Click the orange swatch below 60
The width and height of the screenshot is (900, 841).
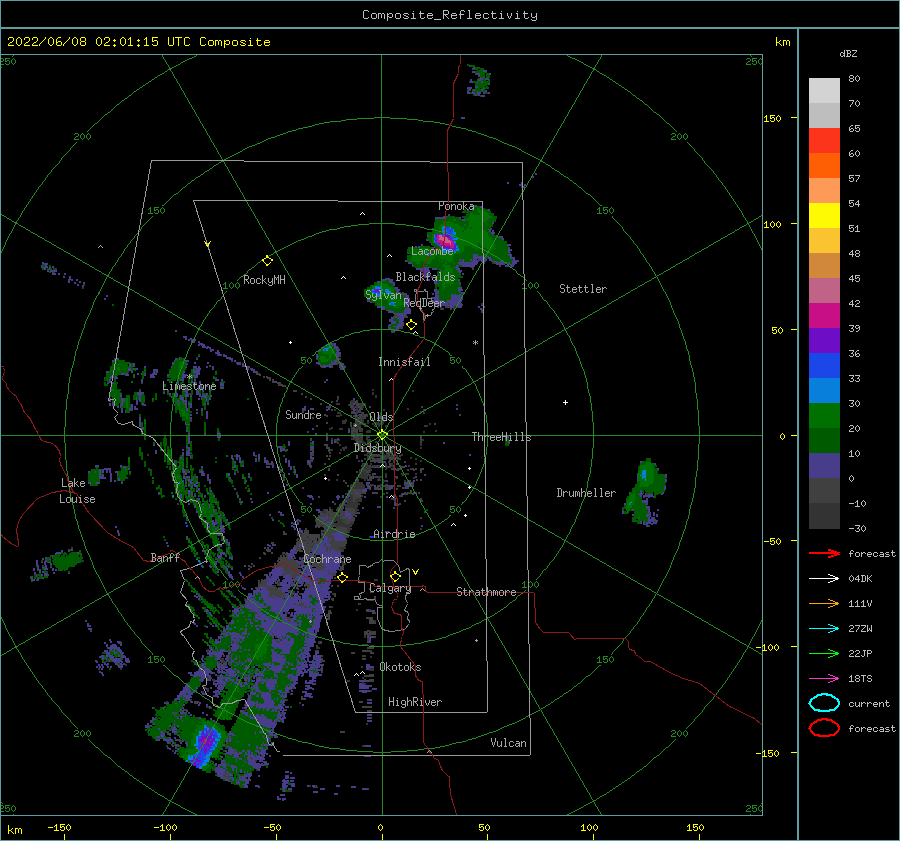pos(824,165)
